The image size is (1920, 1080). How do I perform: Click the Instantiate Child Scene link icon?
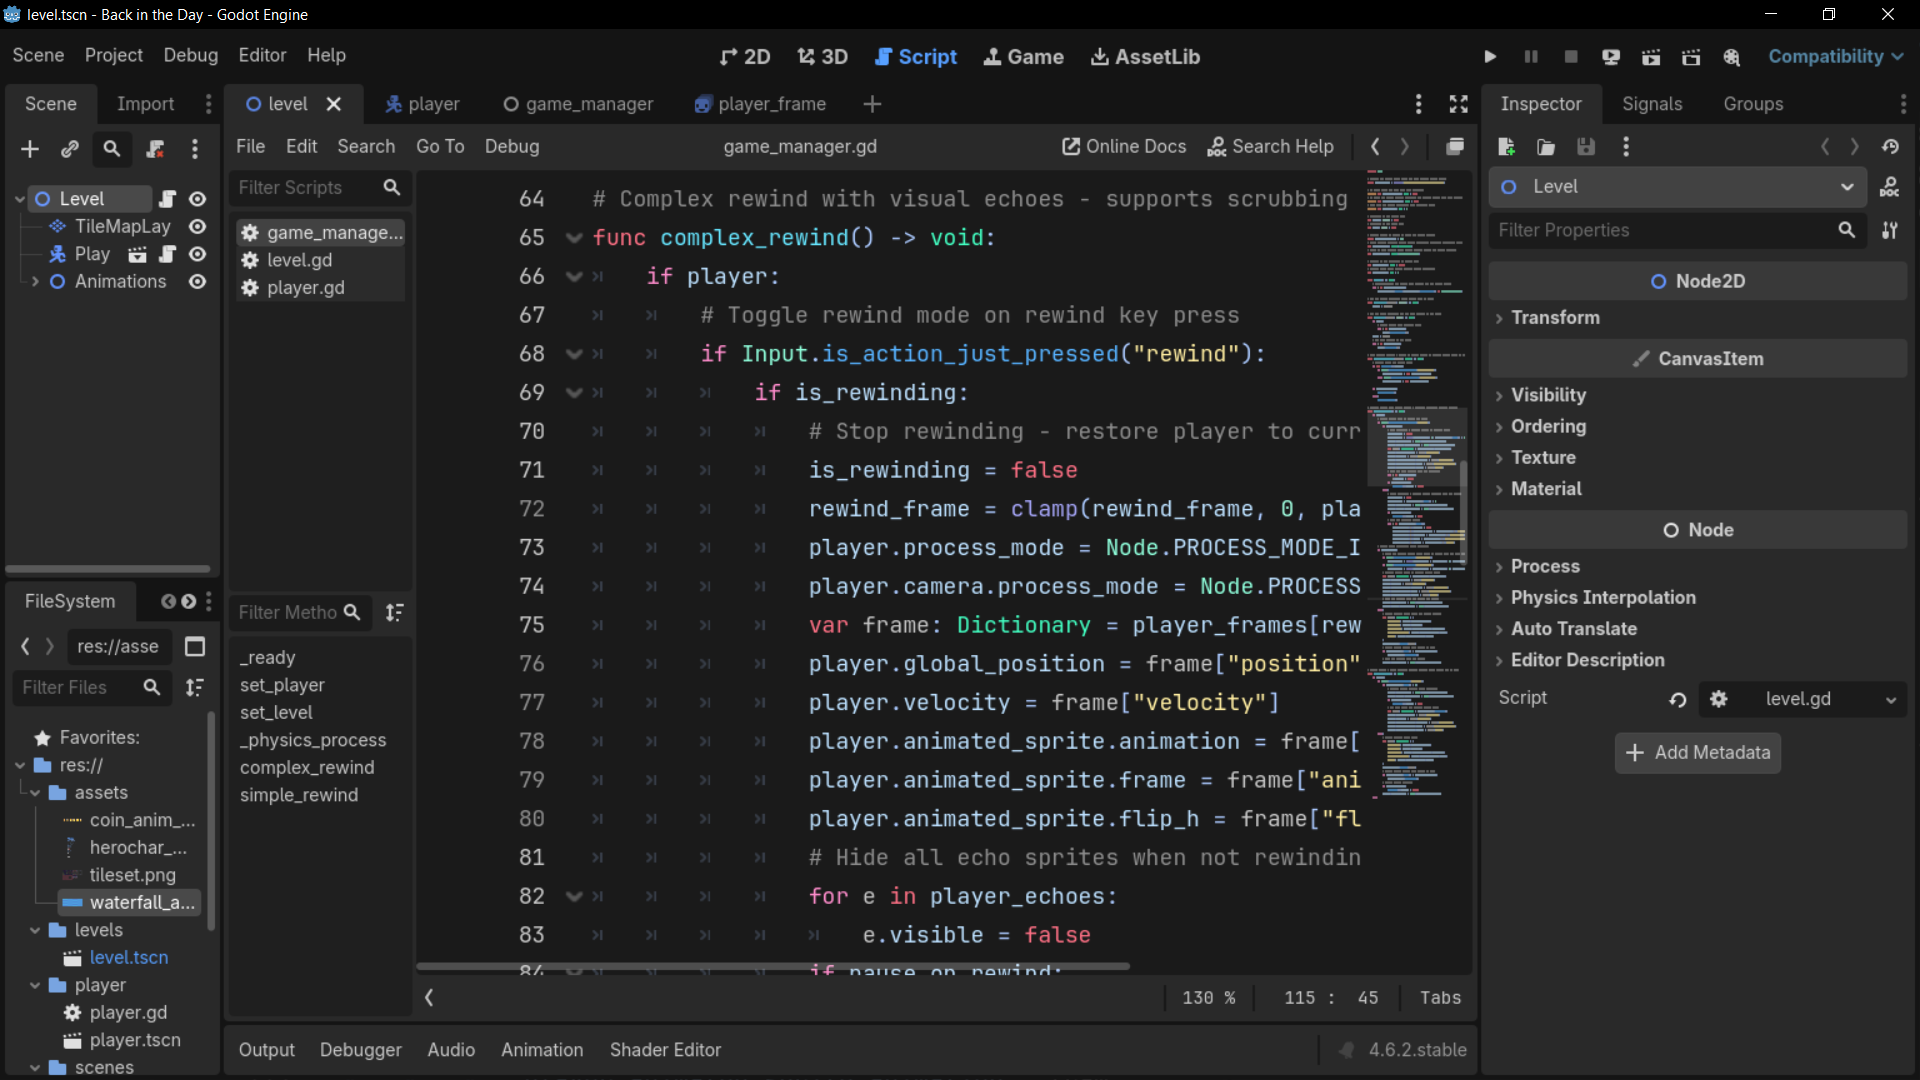70,149
